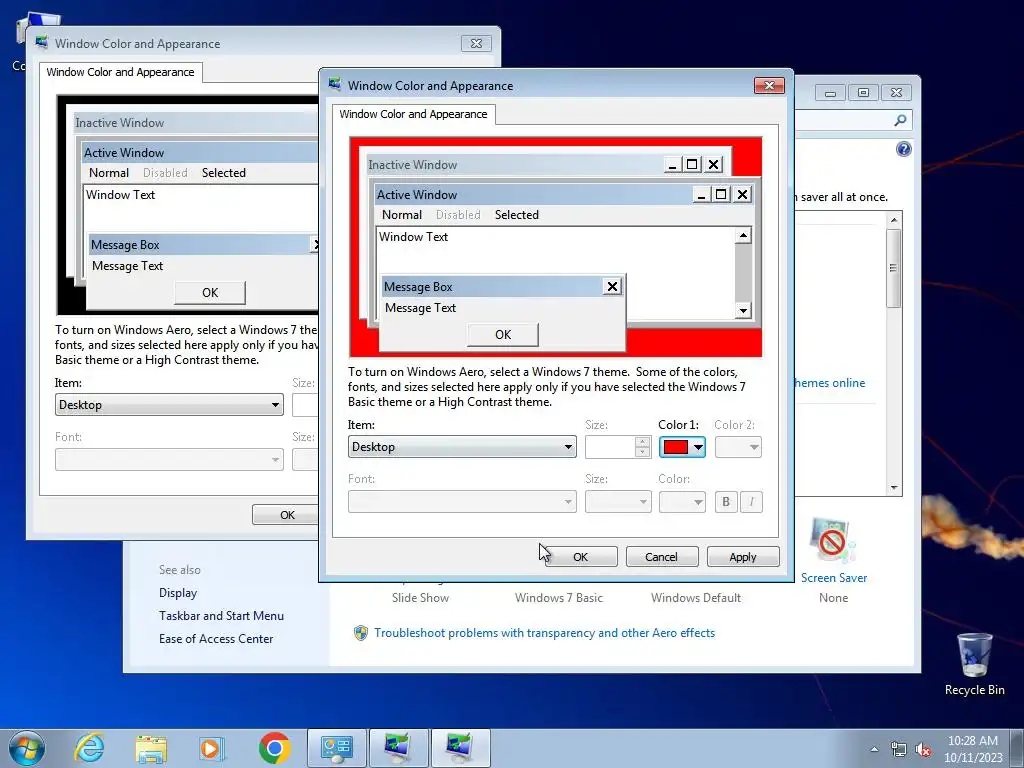Viewport: 1024px width, 768px height.
Task: Click the Message Box close X in red preview
Action: pos(612,287)
